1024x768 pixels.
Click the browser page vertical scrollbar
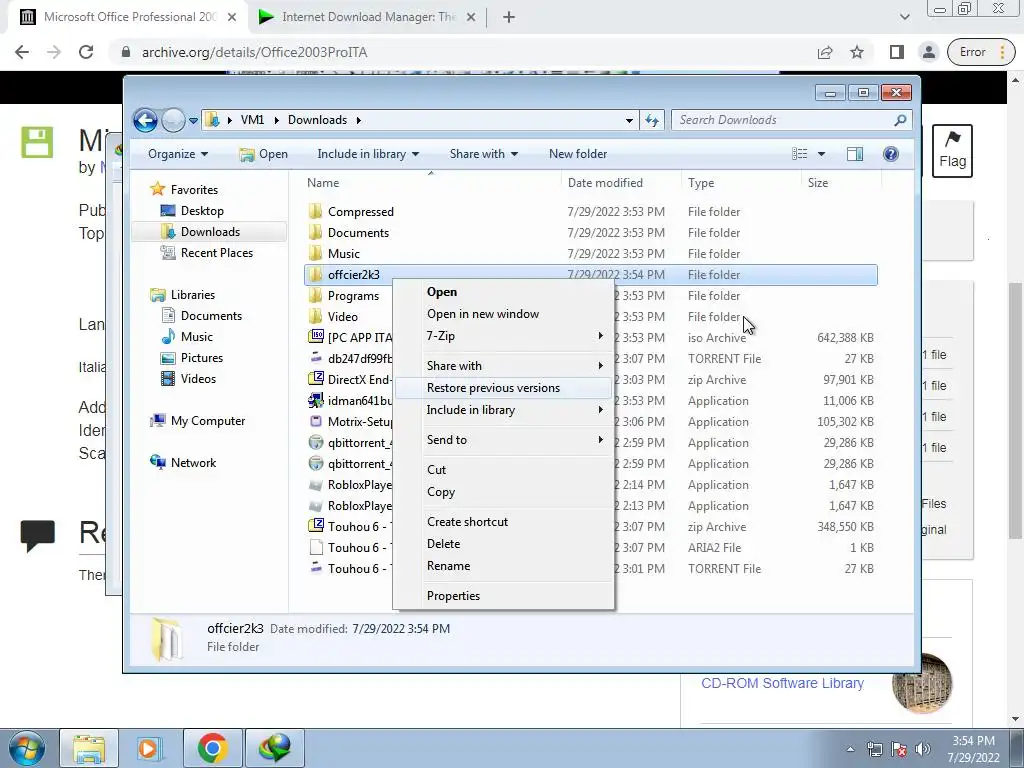pyautogui.click(x=1016, y=410)
